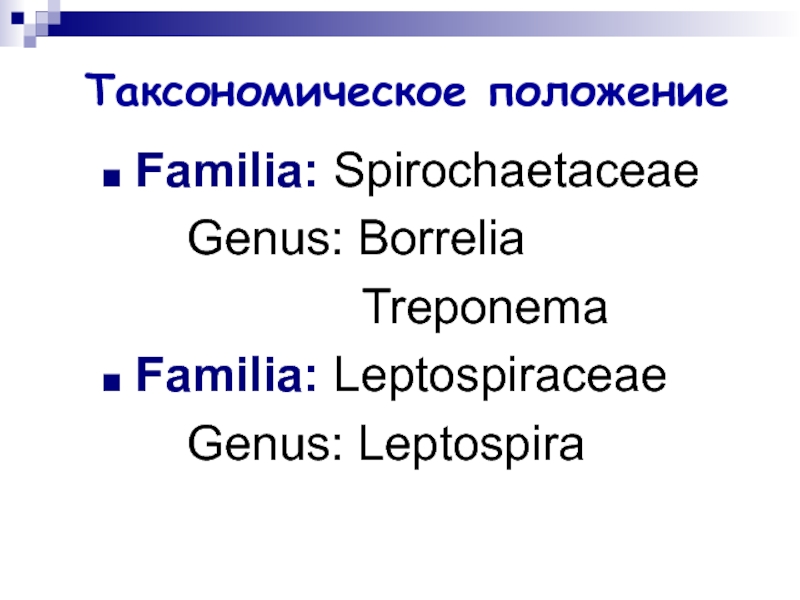800x600 pixels.
Task: Click the word 'Leptospira' in last line
Action: [x=471, y=445]
